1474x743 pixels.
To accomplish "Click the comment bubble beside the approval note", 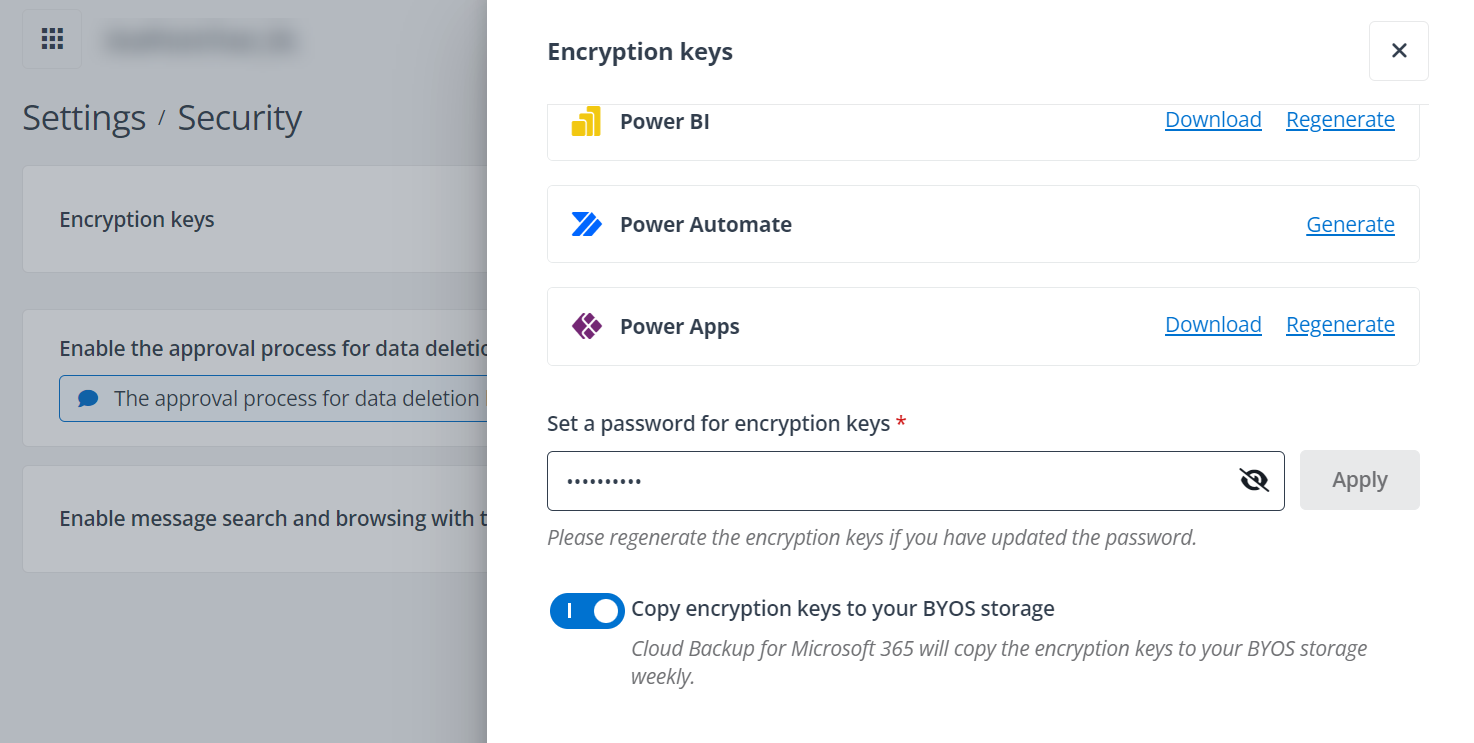I will 88,398.
